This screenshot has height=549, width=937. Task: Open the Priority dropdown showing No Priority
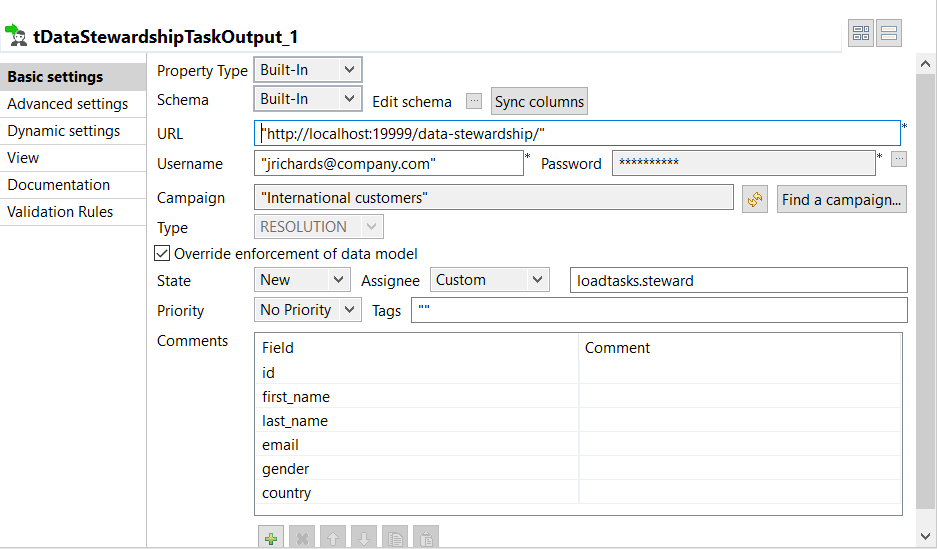coord(308,310)
